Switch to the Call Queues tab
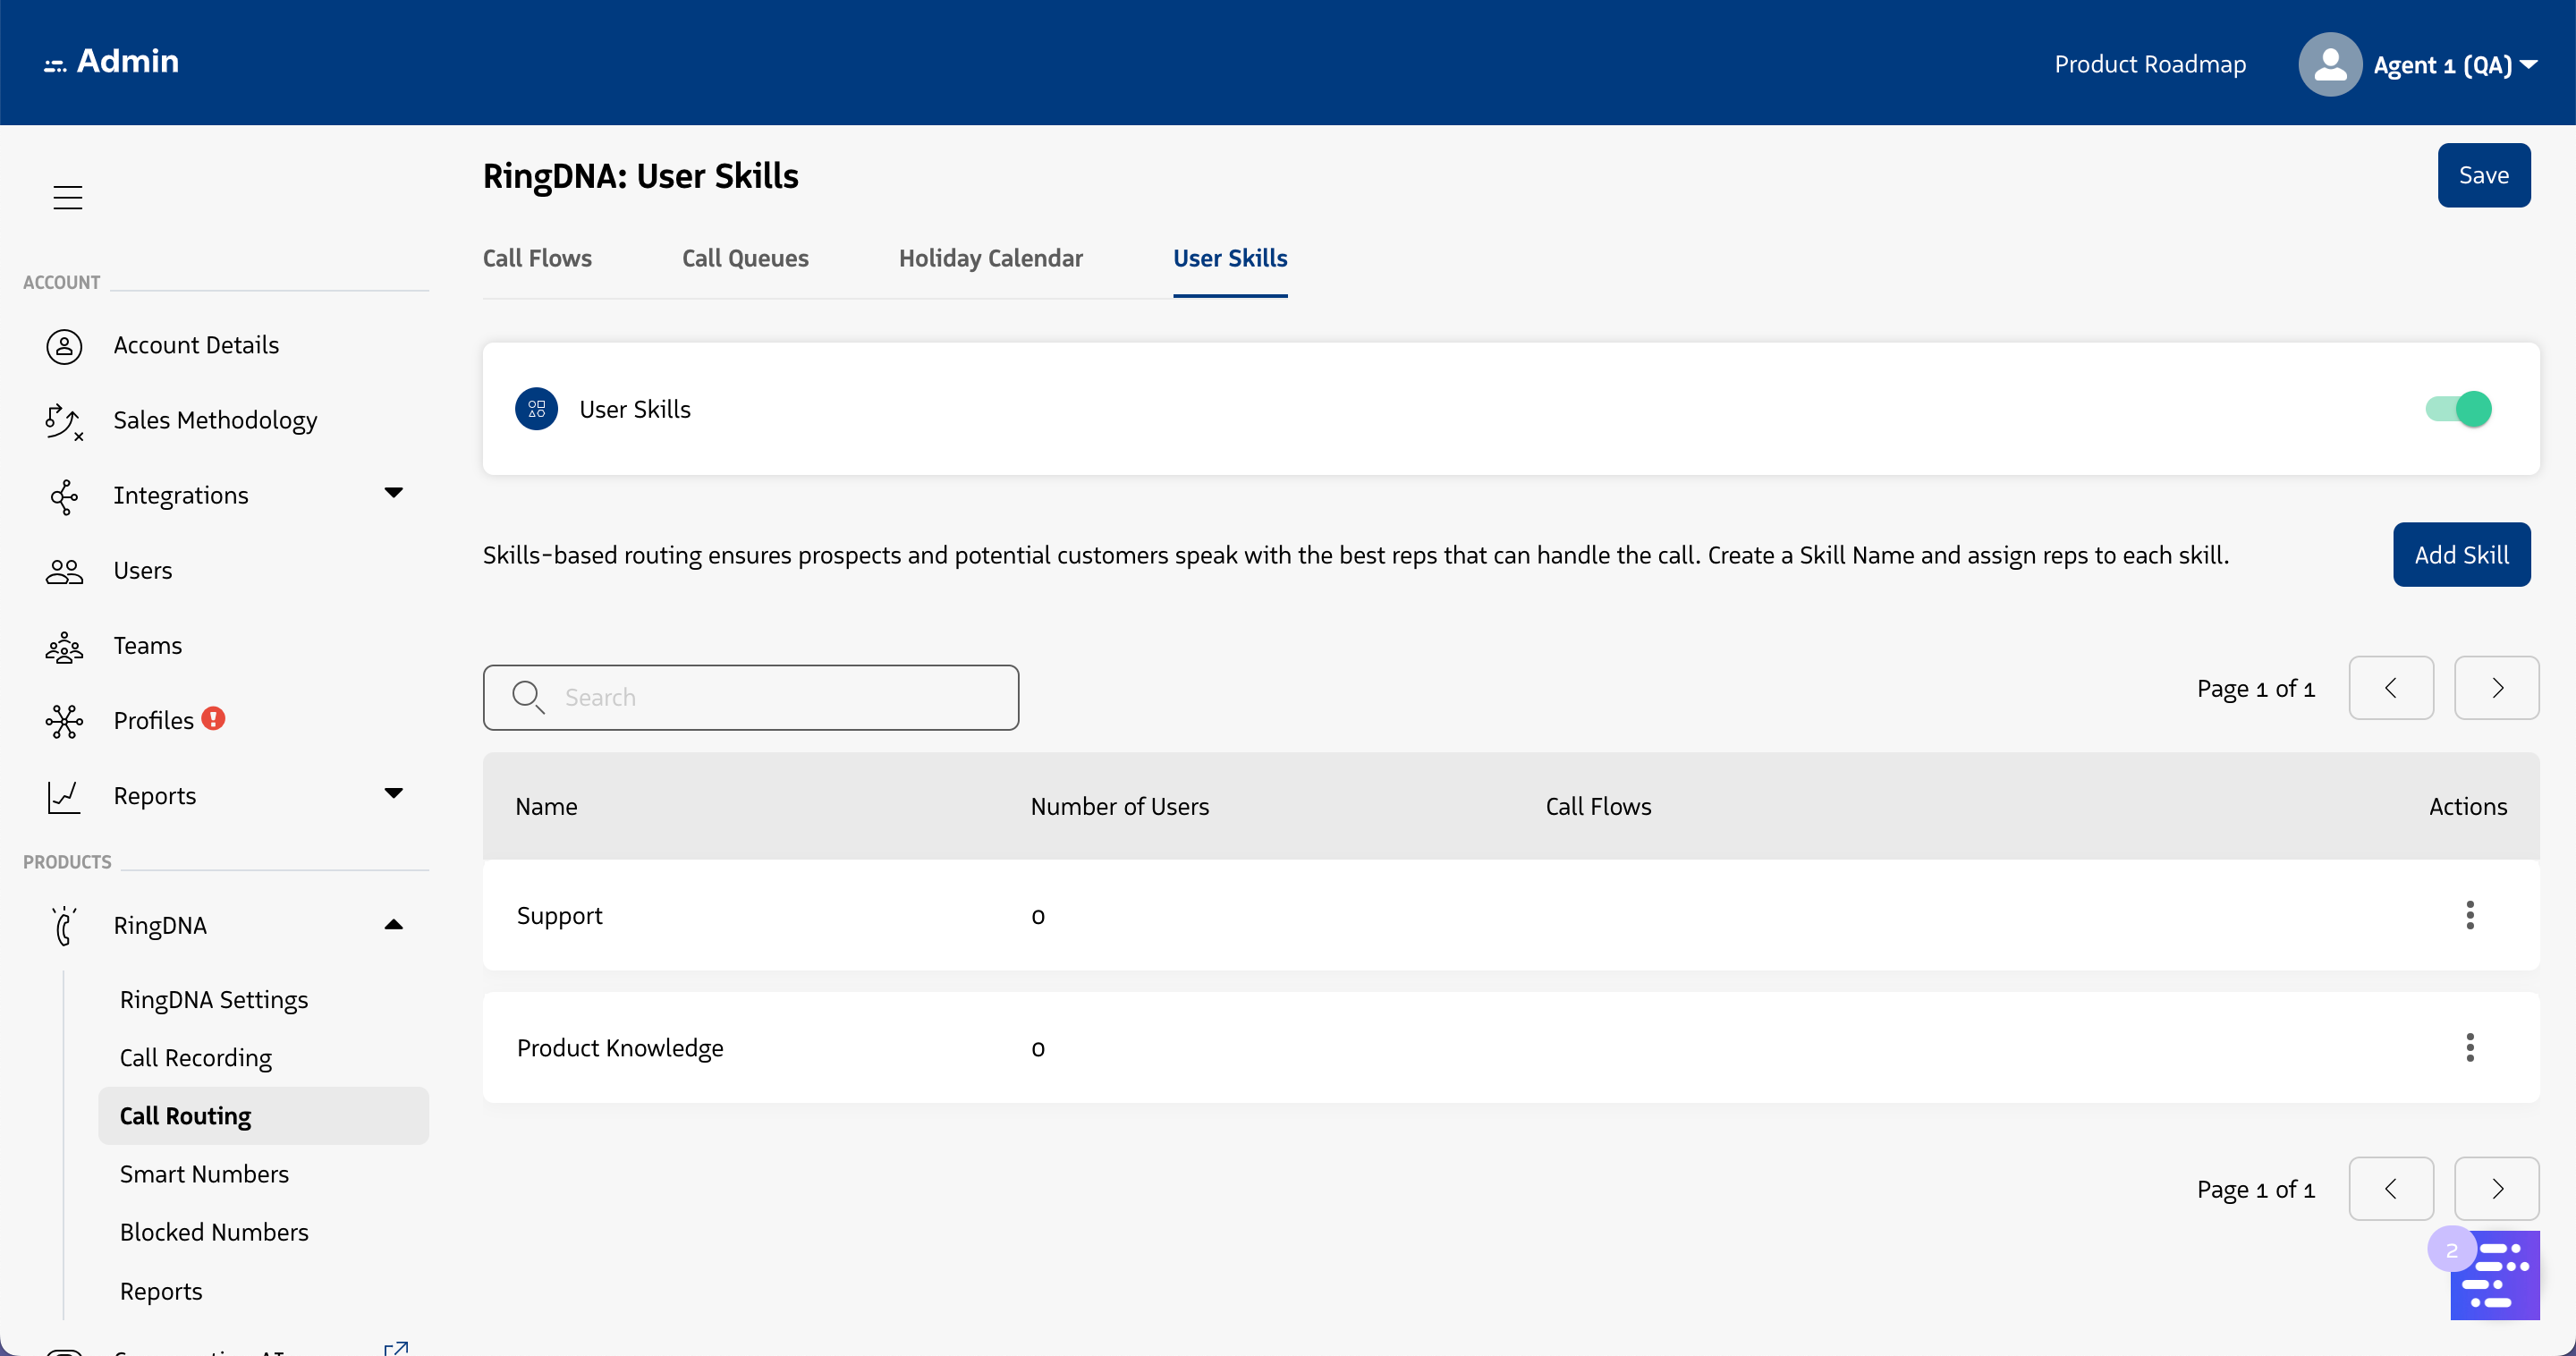Screen dimensions: 2576x1356 745,258
